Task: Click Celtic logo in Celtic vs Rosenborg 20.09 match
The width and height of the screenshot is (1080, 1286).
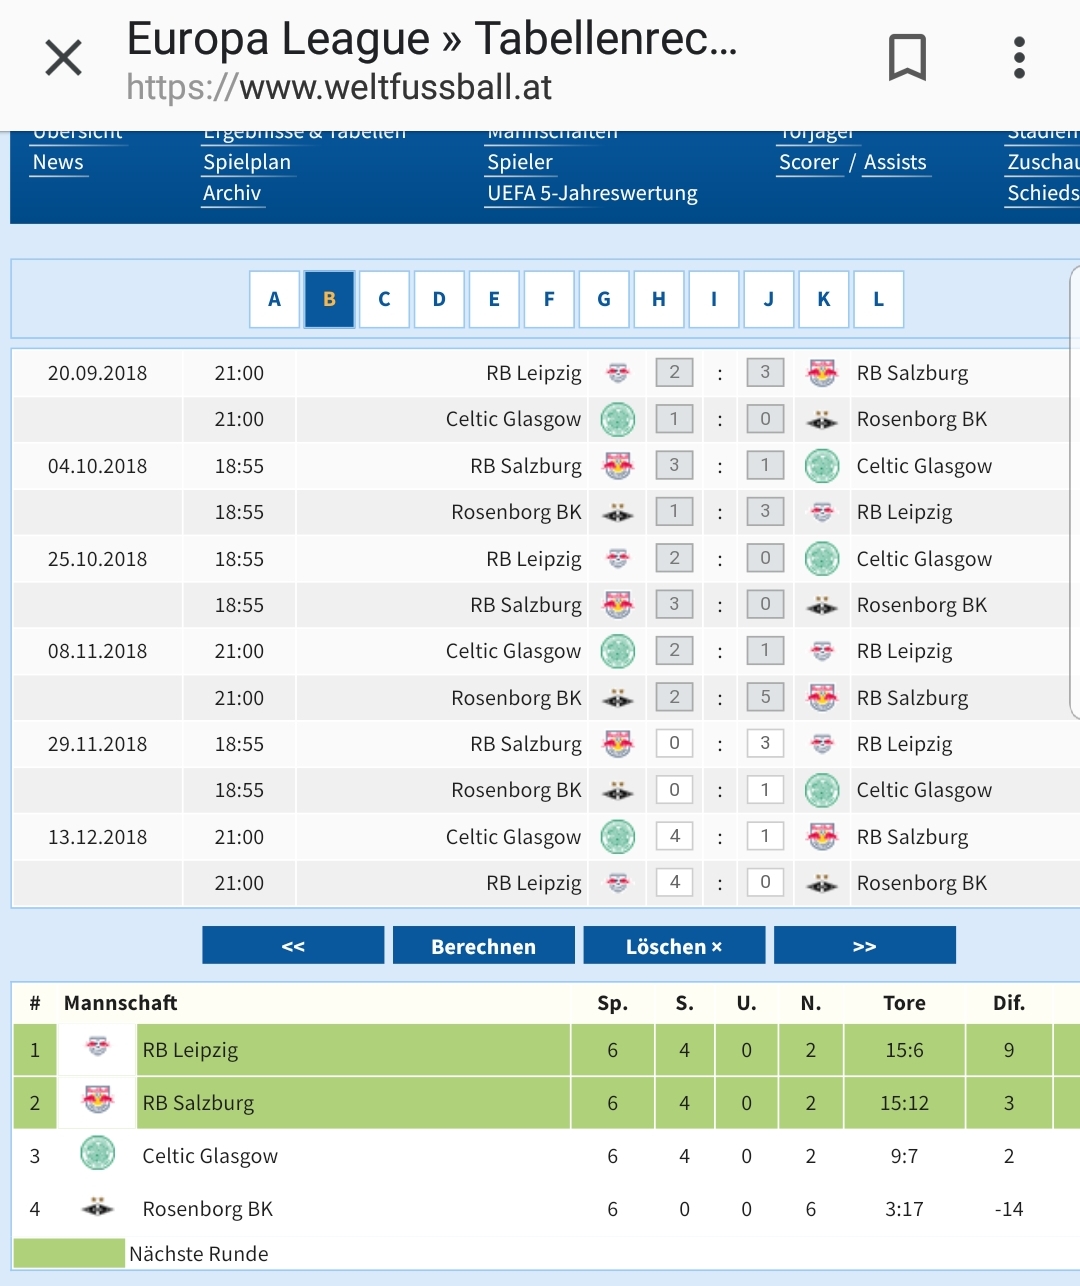Action: [x=618, y=419]
